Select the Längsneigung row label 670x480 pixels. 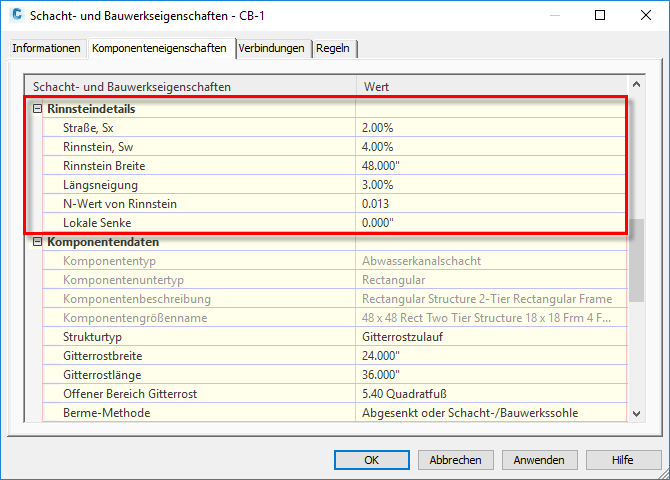point(100,185)
